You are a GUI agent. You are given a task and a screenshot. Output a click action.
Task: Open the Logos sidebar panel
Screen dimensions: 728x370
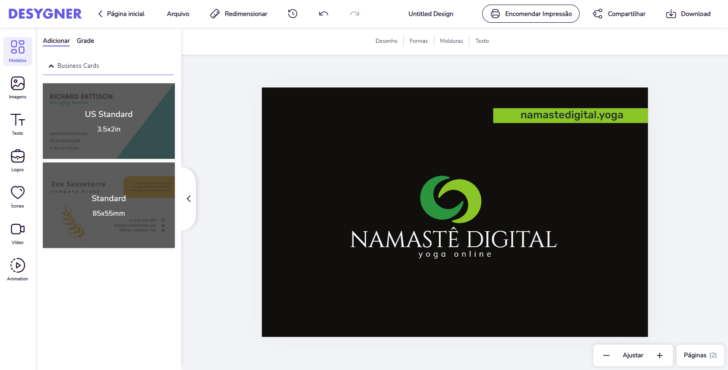18,160
